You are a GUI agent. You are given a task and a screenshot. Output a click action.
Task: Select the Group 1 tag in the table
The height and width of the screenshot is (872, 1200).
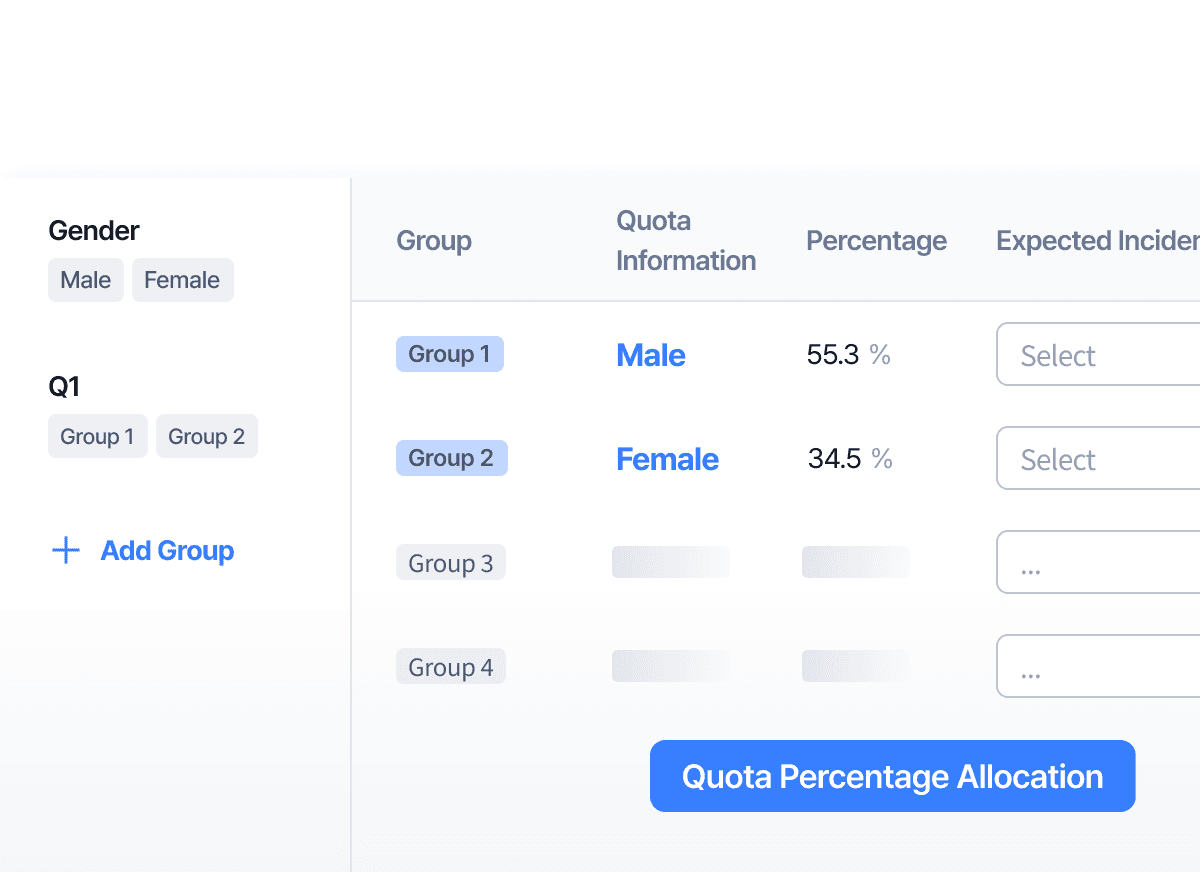tap(450, 354)
